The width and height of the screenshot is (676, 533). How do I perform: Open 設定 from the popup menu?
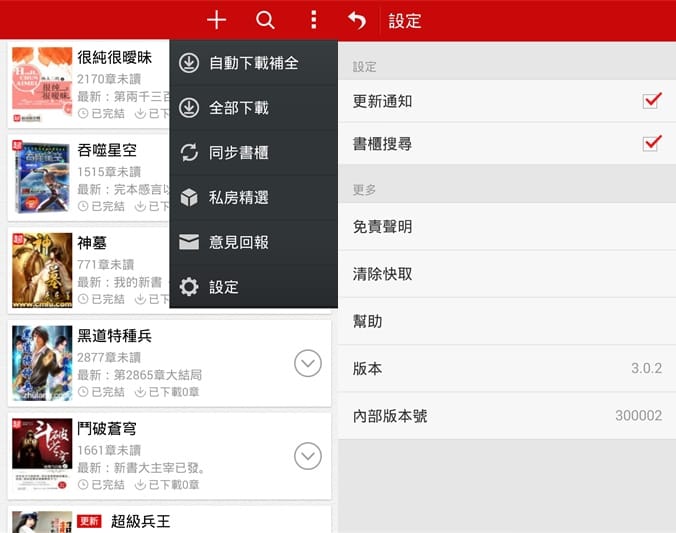pyautogui.click(x=254, y=287)
